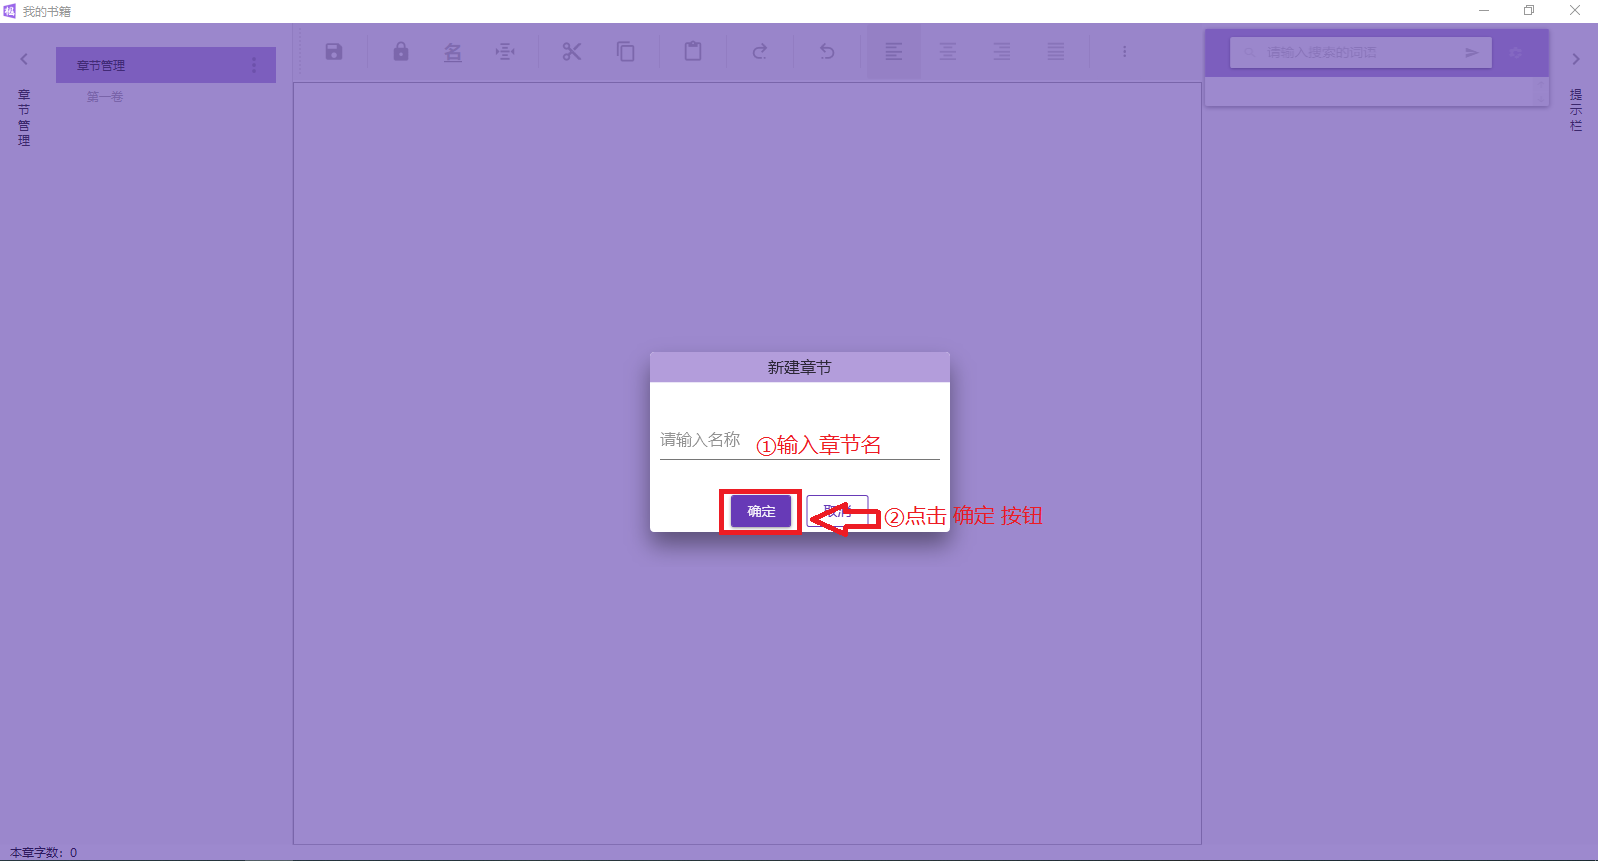This screenshot has width=1598, height=861.
Task: Open the toolbar three-dot overflow menu
Action: (x=1124, y=52)
